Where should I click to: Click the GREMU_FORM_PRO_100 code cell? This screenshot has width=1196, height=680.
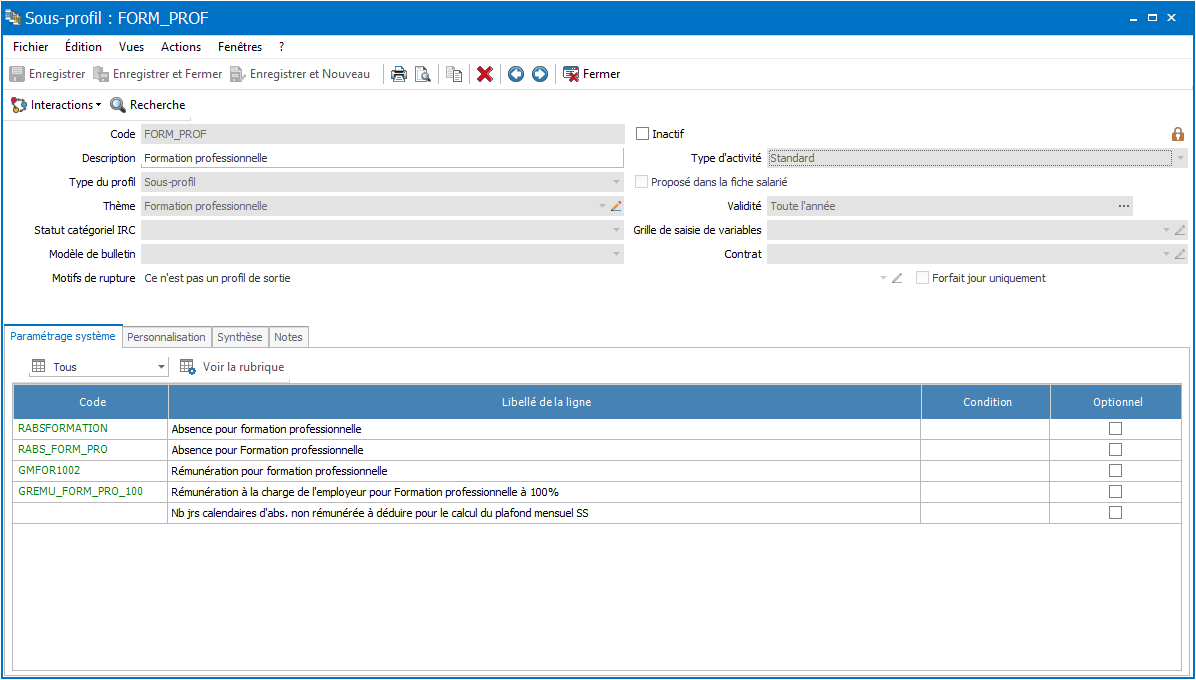91,492
